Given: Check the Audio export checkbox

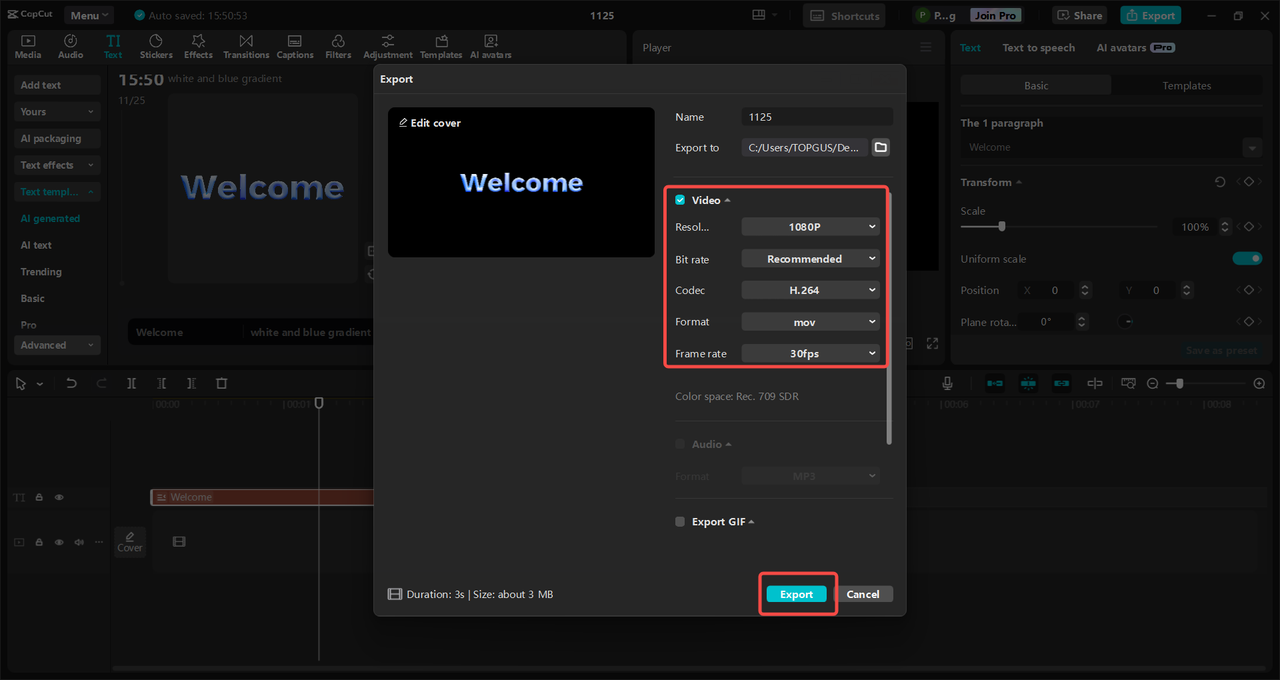Looking at the screenshot, I should 680,444.
